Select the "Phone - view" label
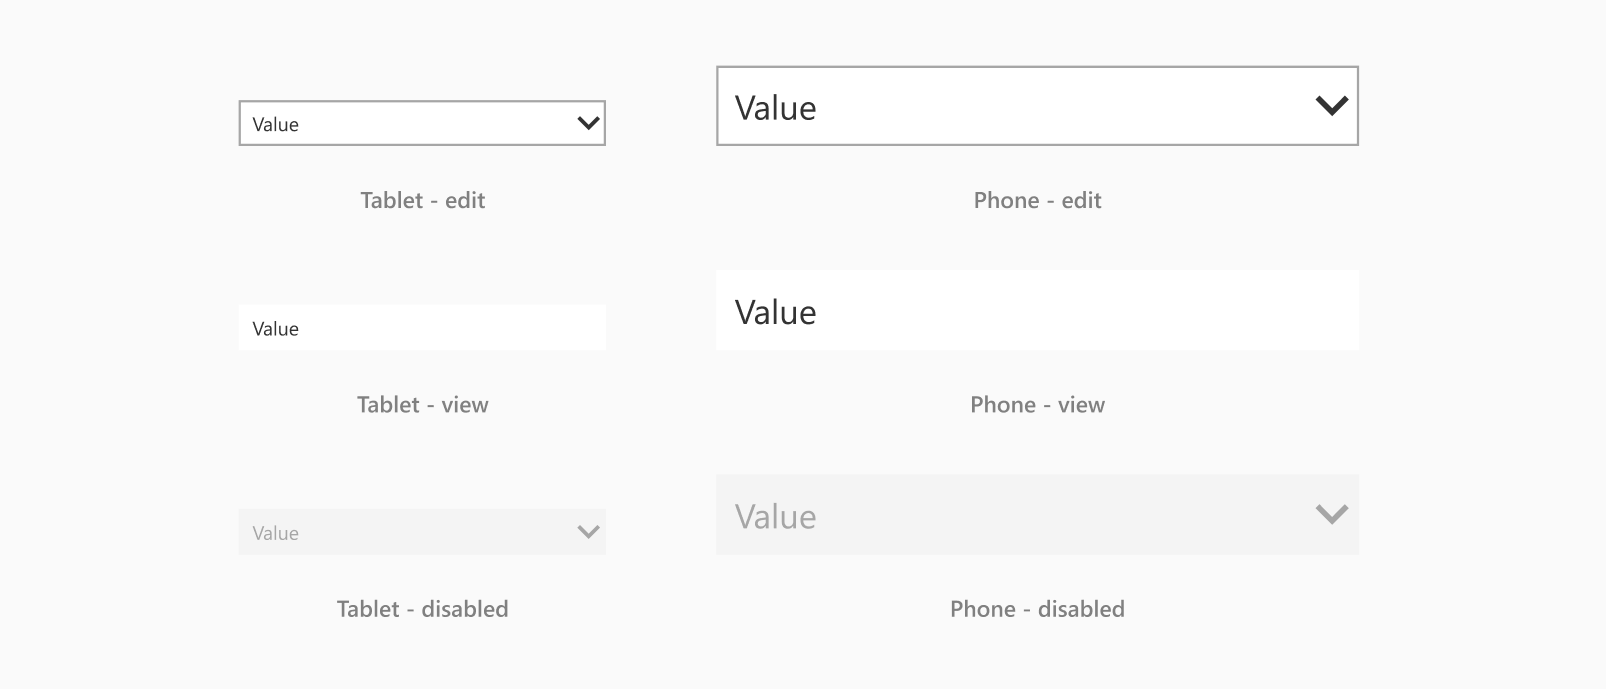1606x689 pixels. [1037, 405]
